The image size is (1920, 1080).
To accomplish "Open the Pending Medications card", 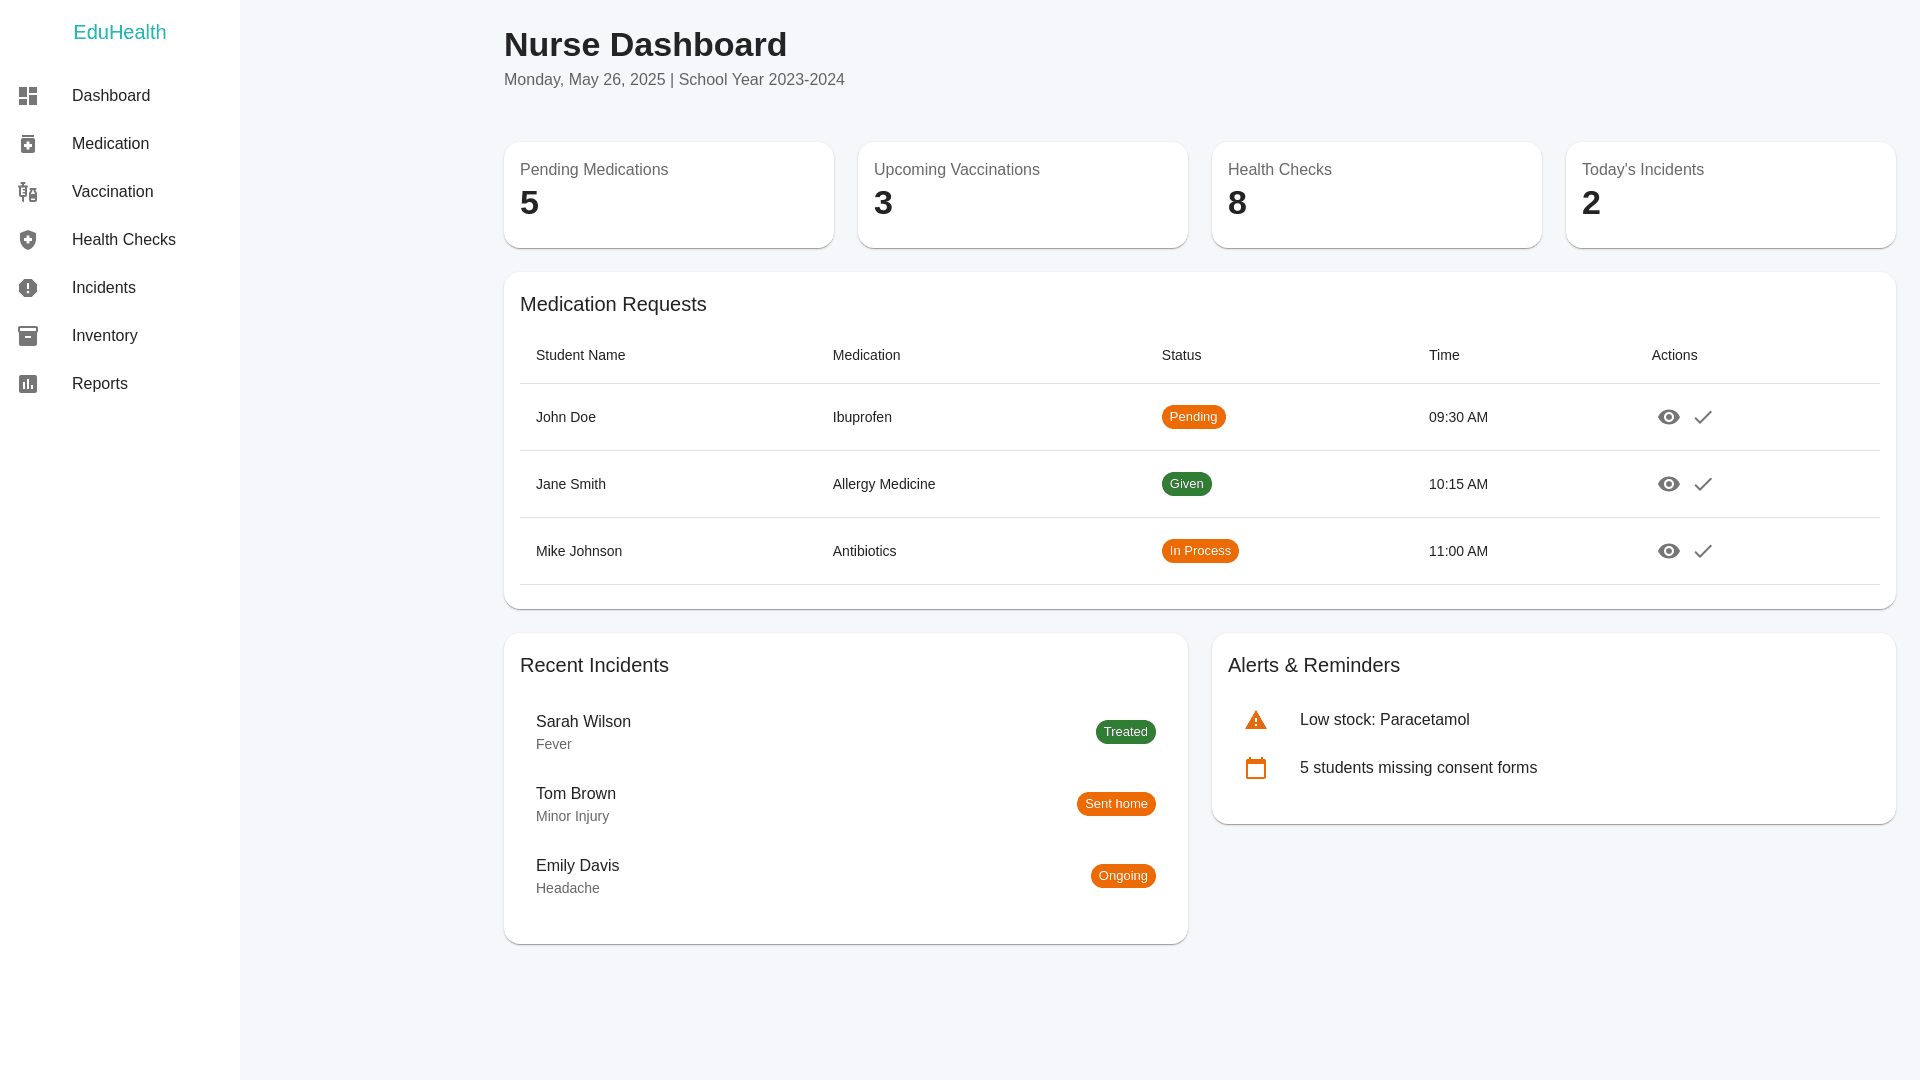I will pos(668,195).
